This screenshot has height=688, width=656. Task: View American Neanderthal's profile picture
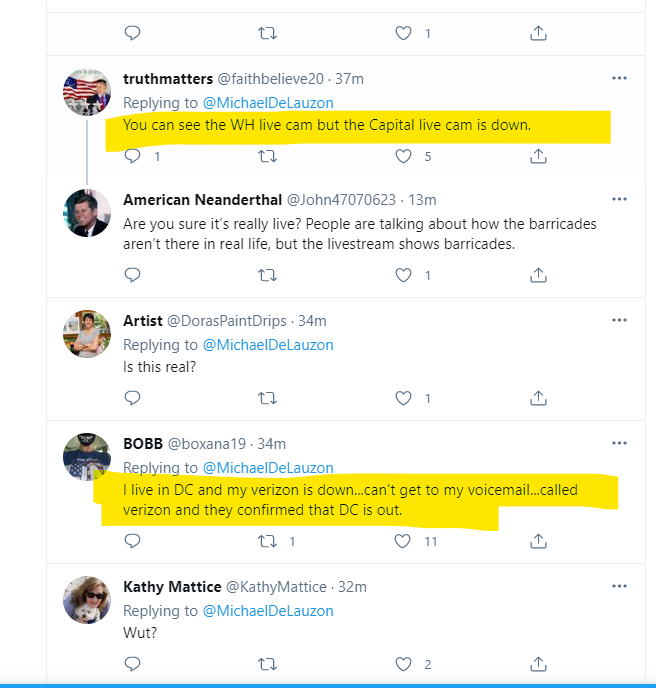[87, 213]
